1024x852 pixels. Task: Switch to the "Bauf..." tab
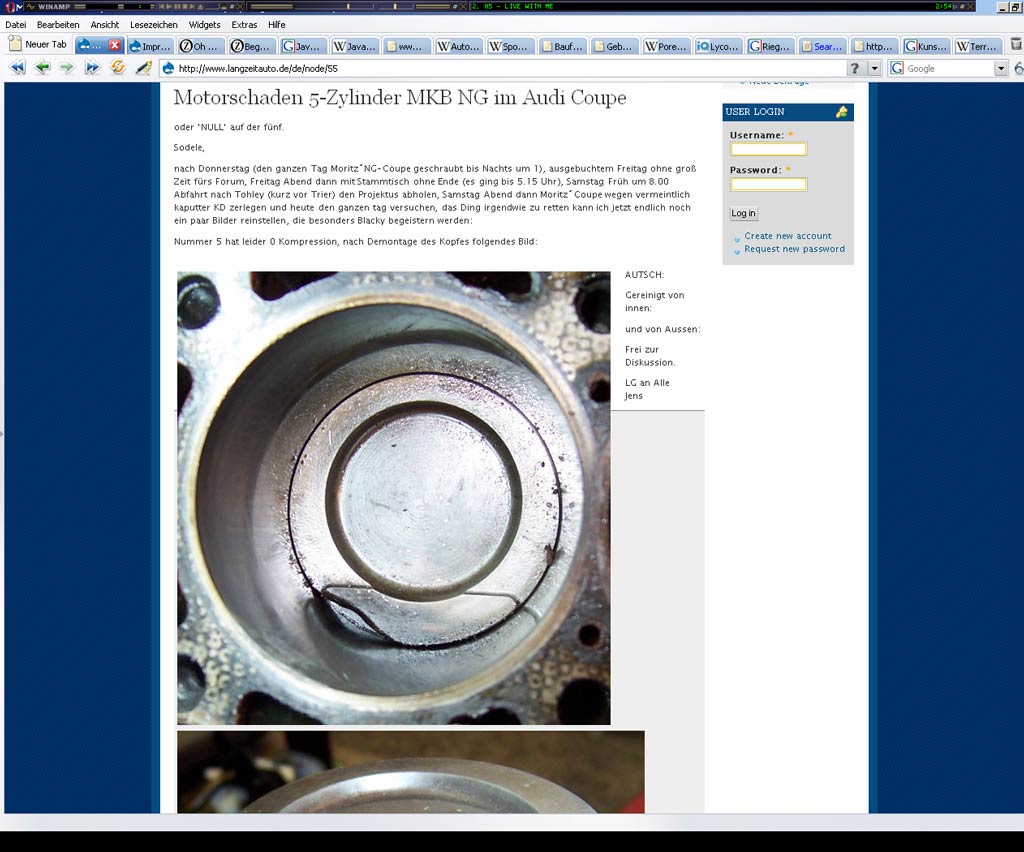(562, 46)
